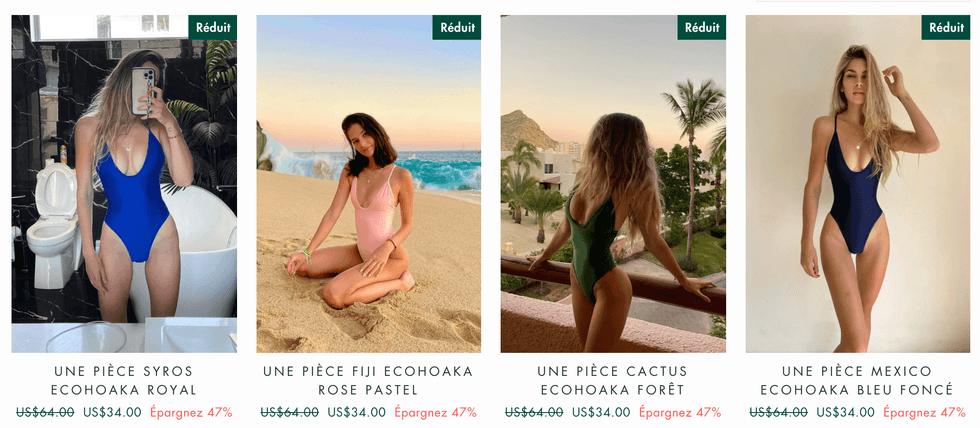Click the Réduit badge on the Mexico product
Screen dimensions: 980x428
tap(946, 27)
